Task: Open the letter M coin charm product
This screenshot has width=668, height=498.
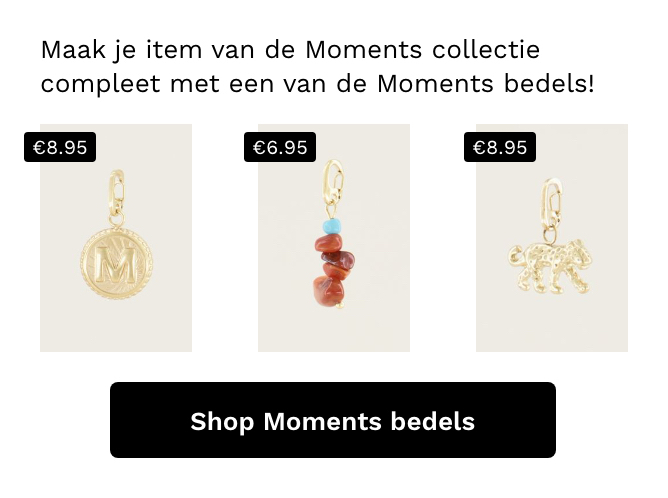Action: click(116, 238)
